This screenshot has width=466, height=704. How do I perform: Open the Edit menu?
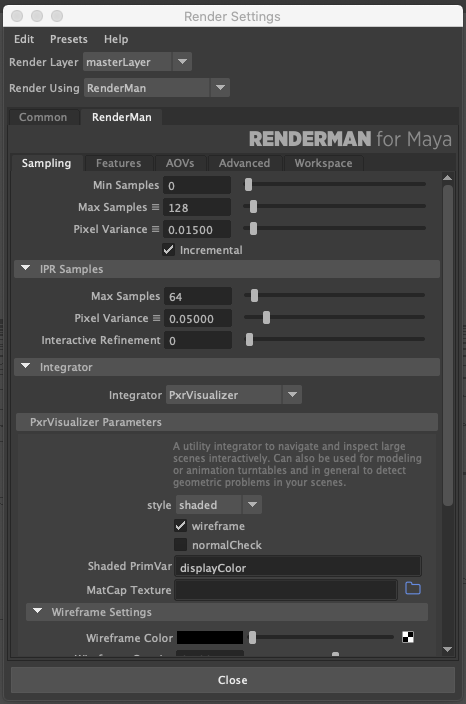click(24, 39)
